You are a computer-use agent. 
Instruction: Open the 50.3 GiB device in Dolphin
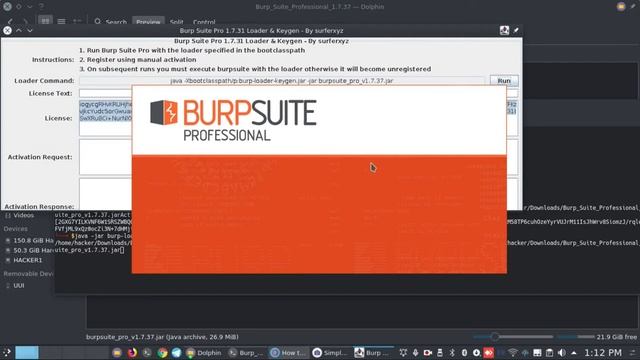(x=29, y=250)
